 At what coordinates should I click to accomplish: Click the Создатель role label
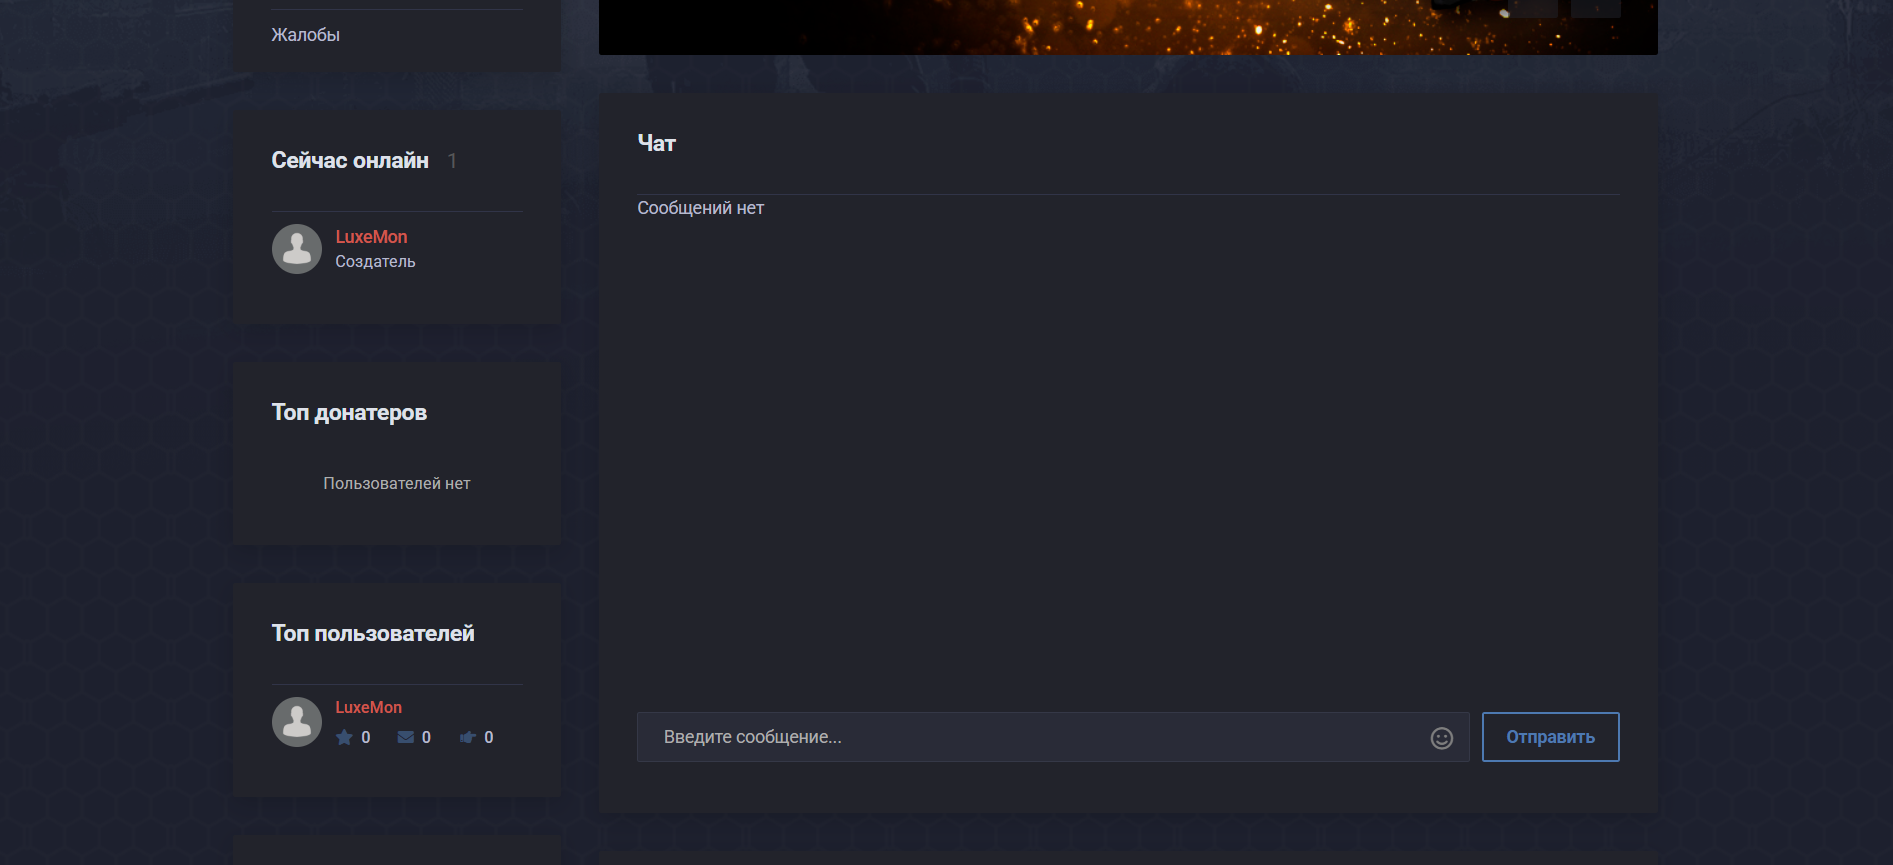tap(375, 262)
